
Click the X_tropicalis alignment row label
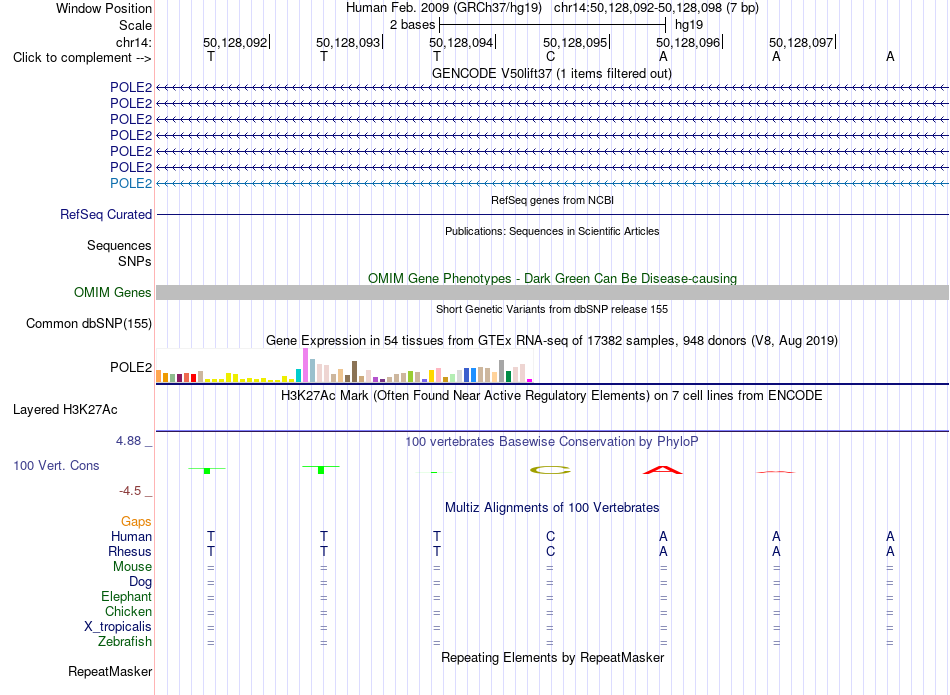tap(118, 627)
